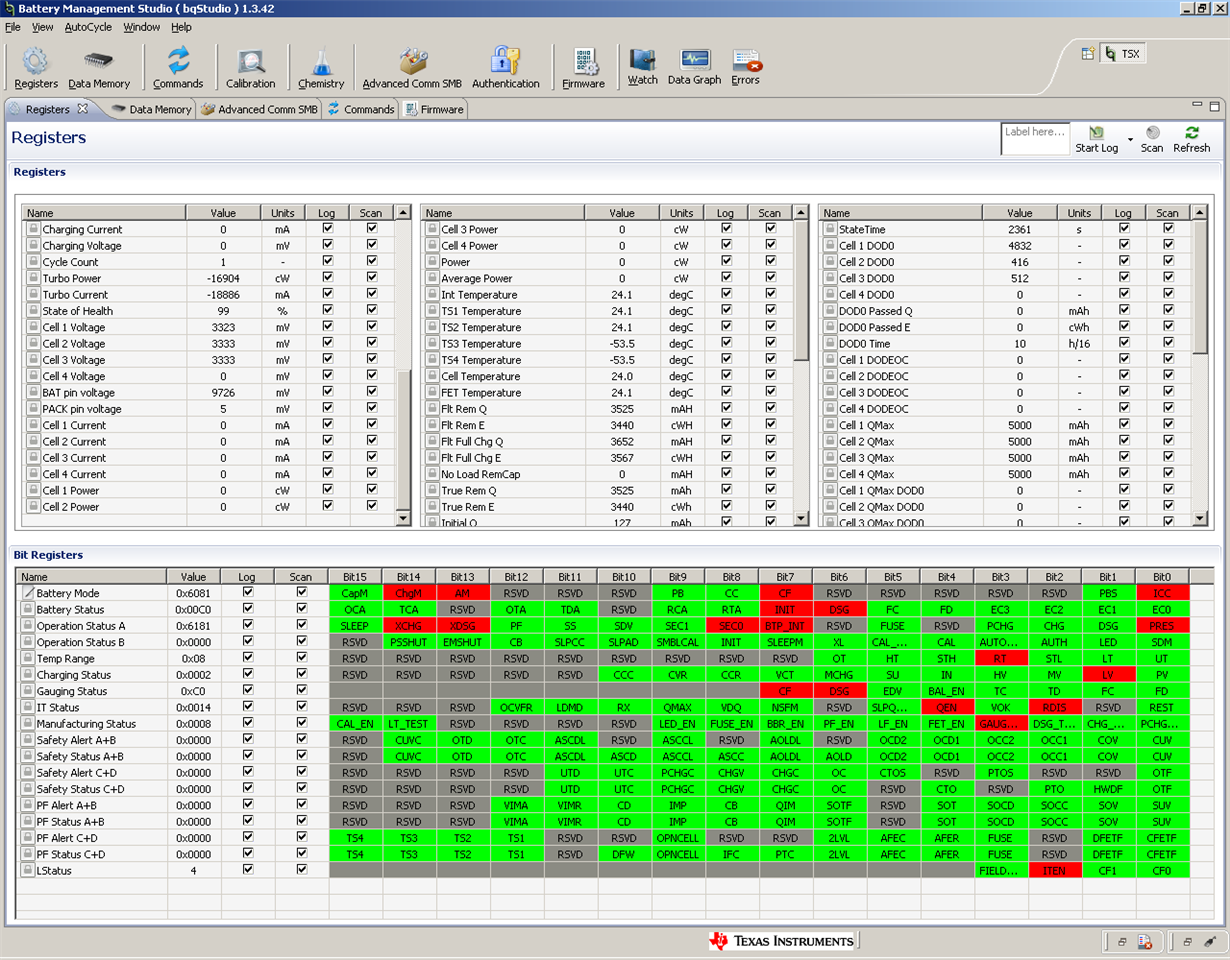The height and width of the screenshot is (960, 1230).
Task: Click the Name column header in Bit Registers
Action: tap(92, 577)
